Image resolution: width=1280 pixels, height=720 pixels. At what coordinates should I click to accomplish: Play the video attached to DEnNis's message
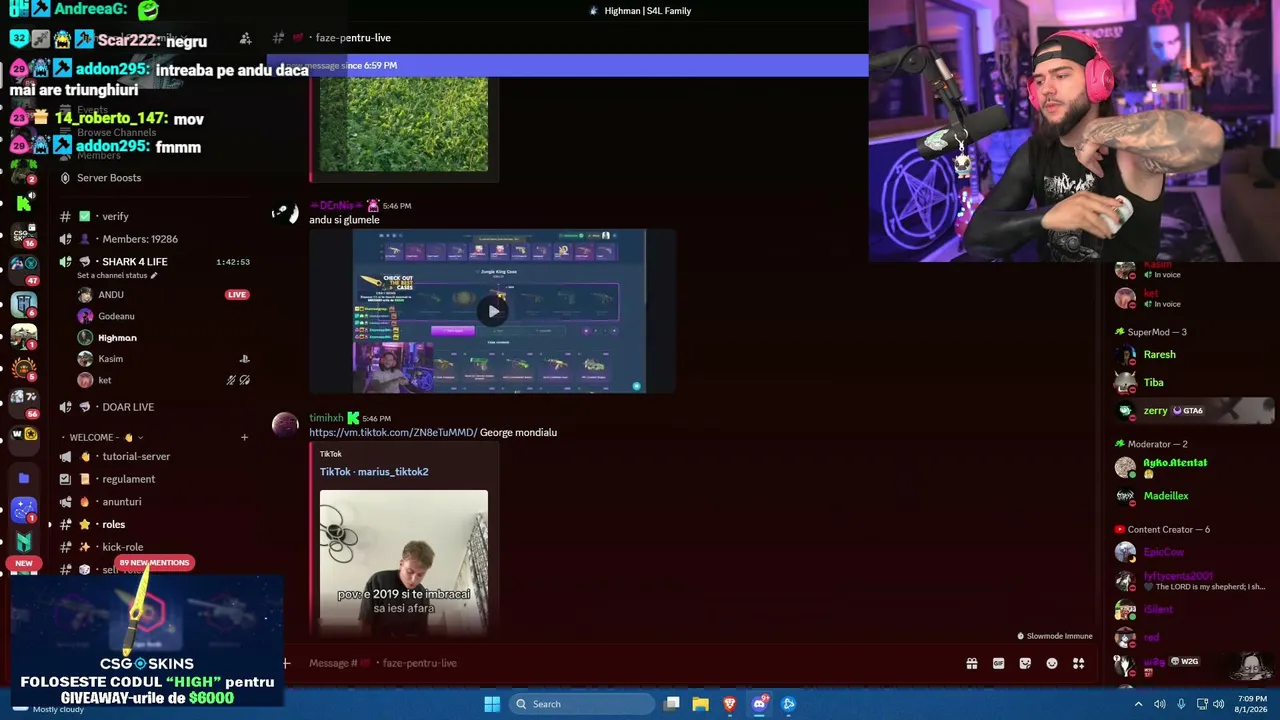point(493,311)
